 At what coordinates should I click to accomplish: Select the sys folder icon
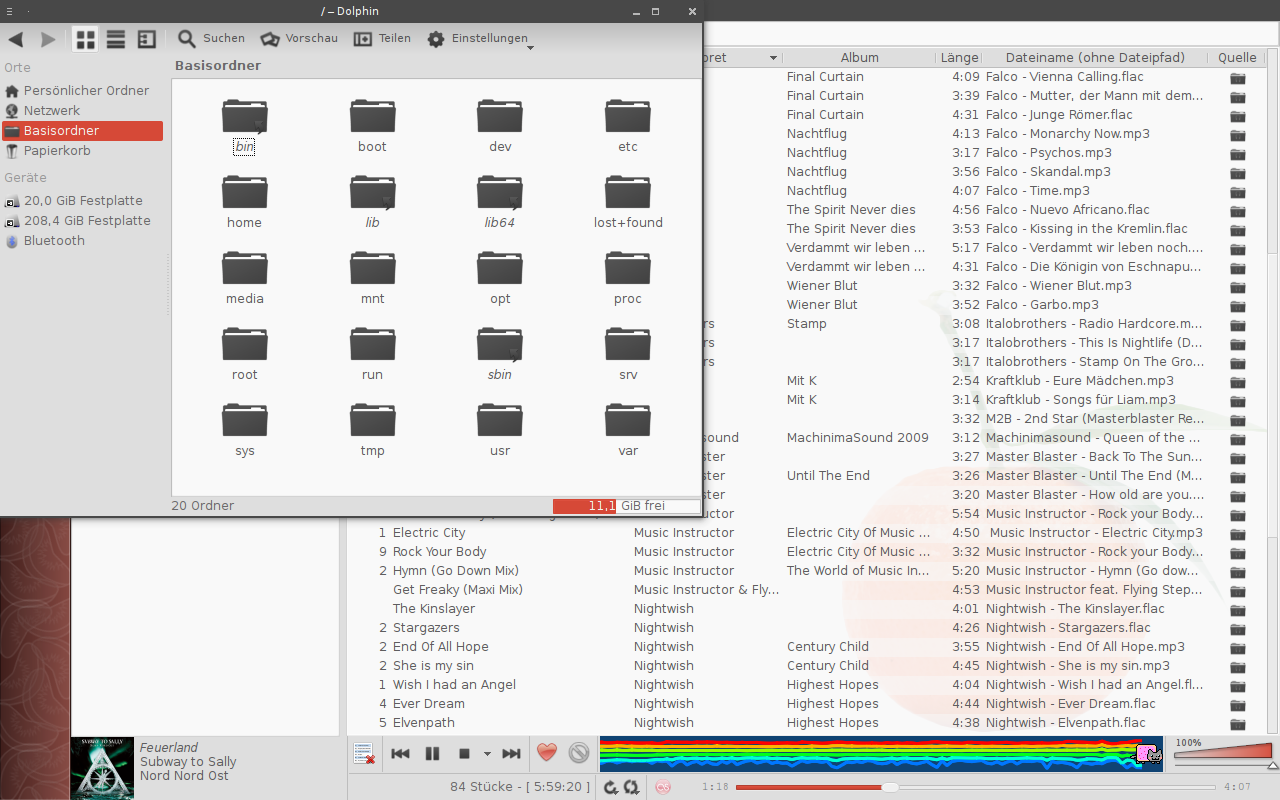tap(245, 420)
